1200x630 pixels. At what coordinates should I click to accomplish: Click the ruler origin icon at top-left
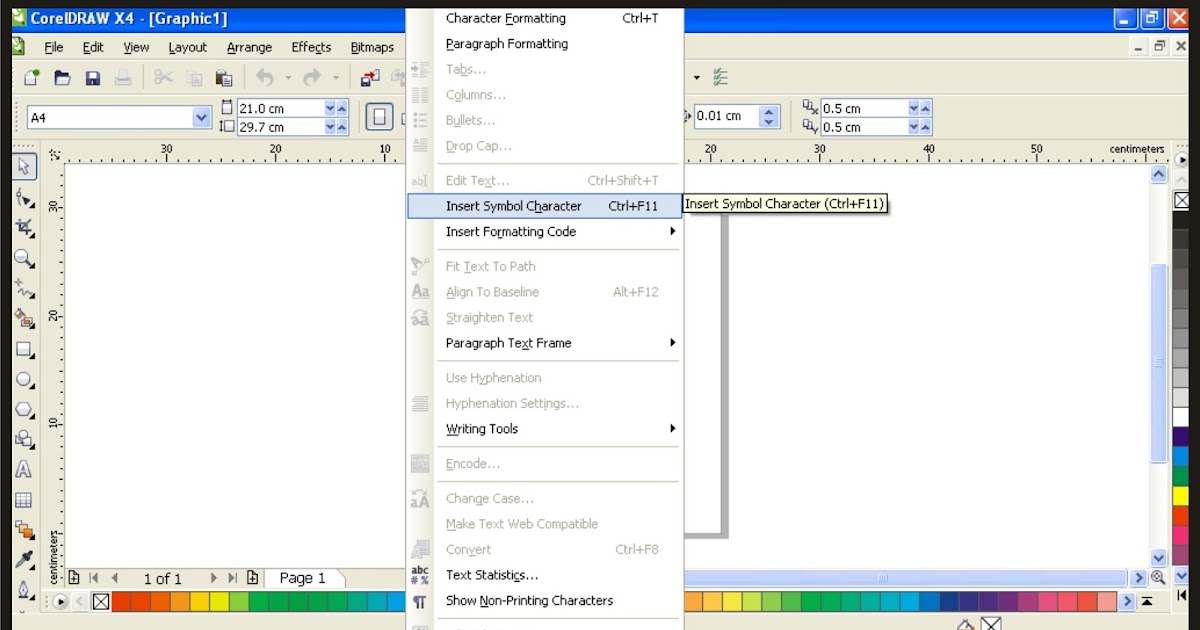[55, 155]
